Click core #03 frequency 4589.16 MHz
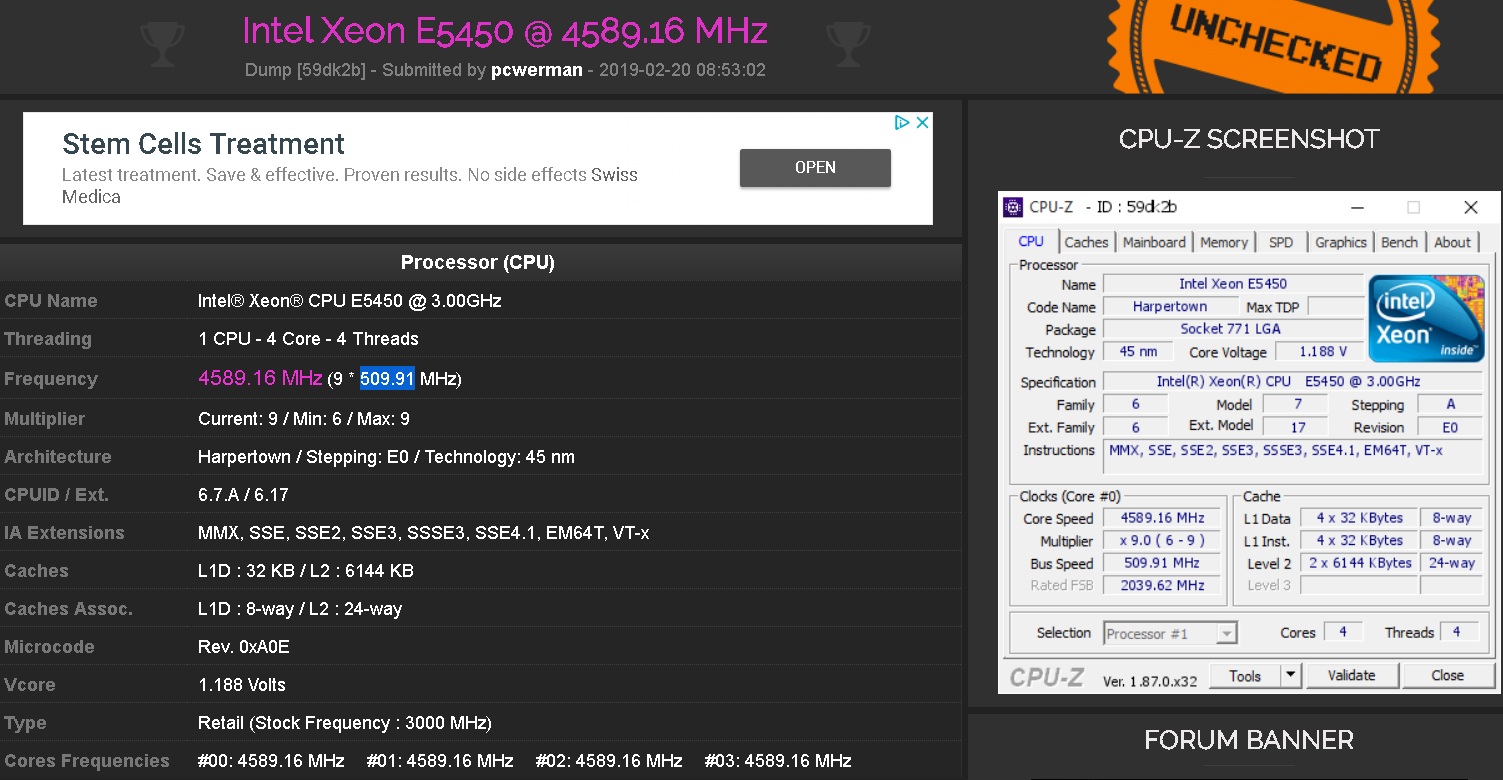 pos(778,761)
